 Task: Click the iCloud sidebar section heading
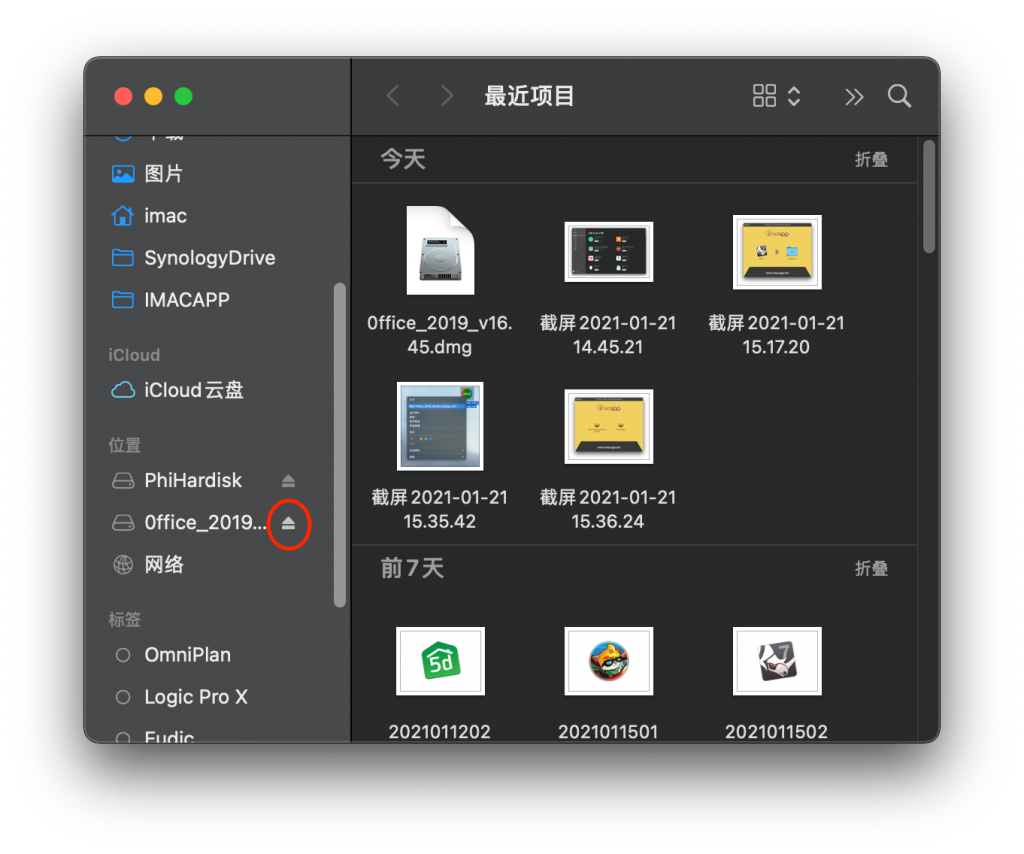point(134,355)
